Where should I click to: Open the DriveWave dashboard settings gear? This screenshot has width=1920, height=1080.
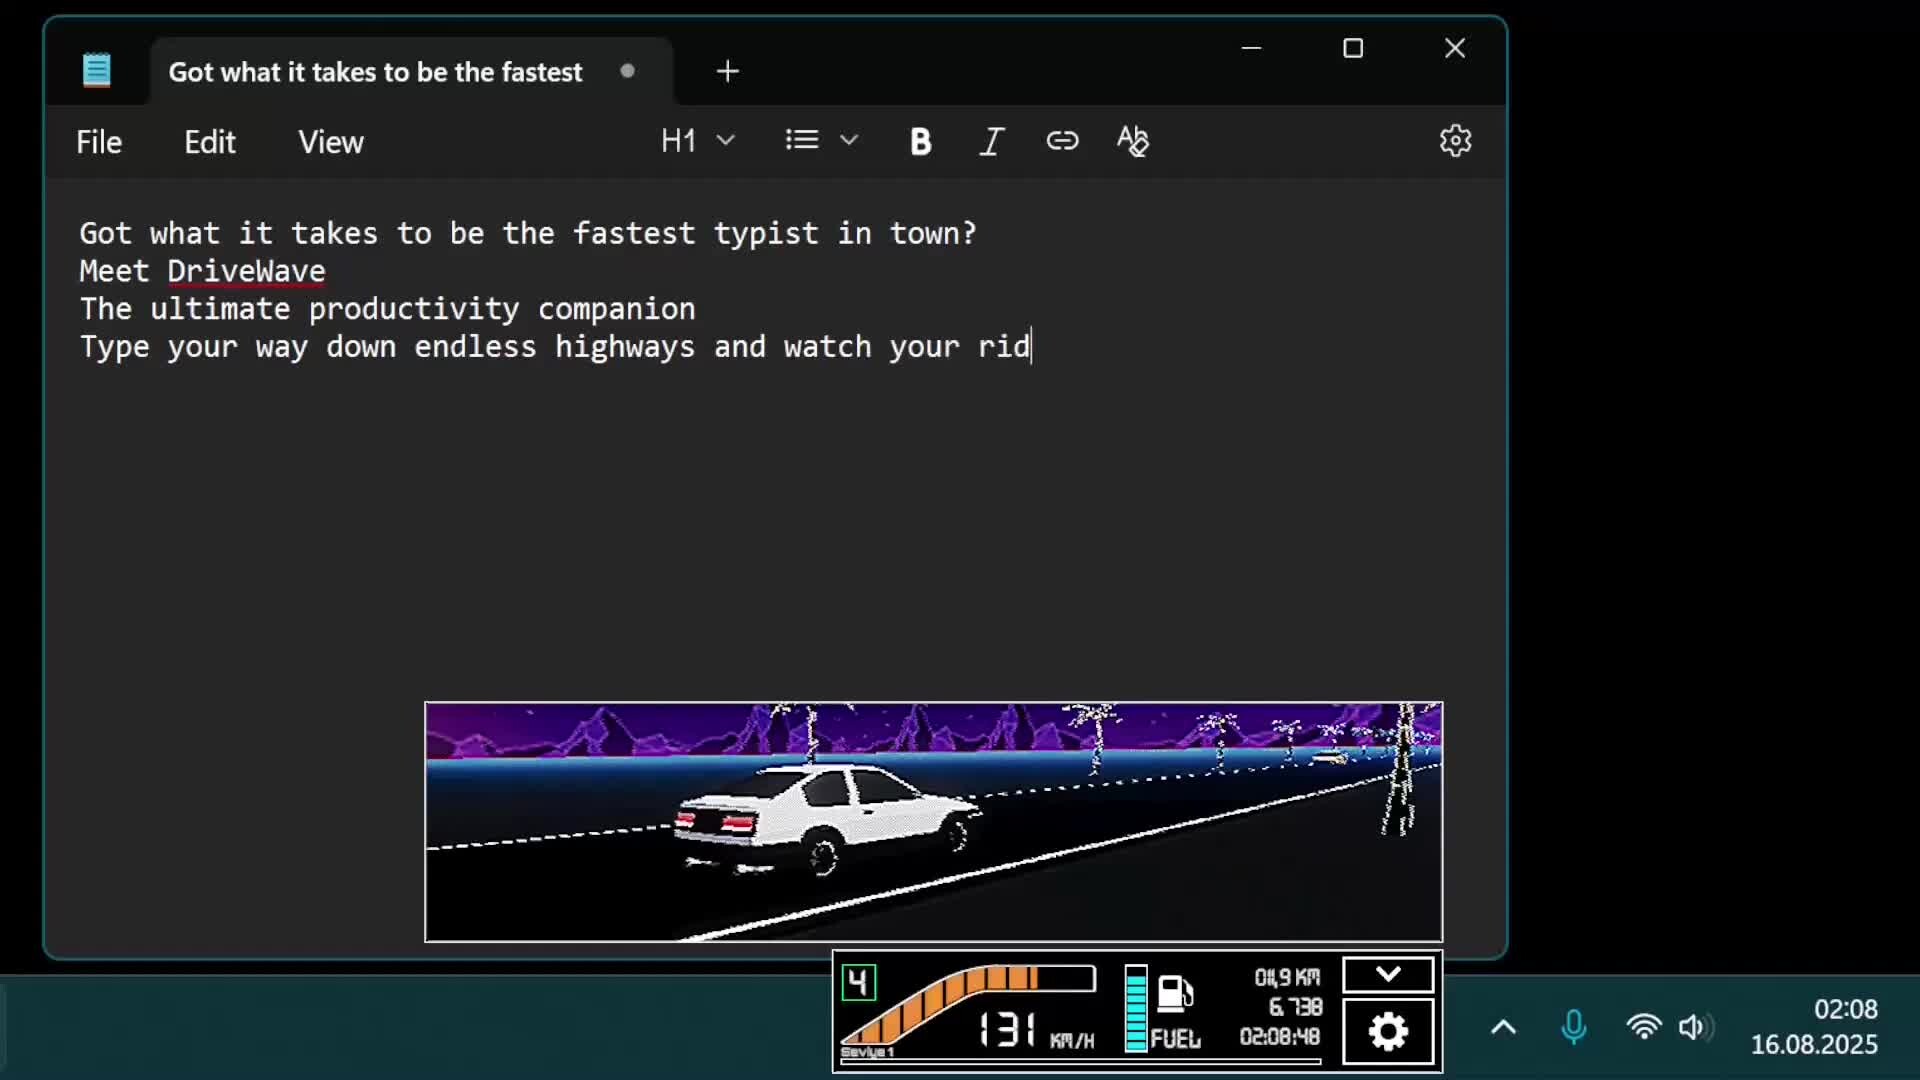click(1388, 1031)
